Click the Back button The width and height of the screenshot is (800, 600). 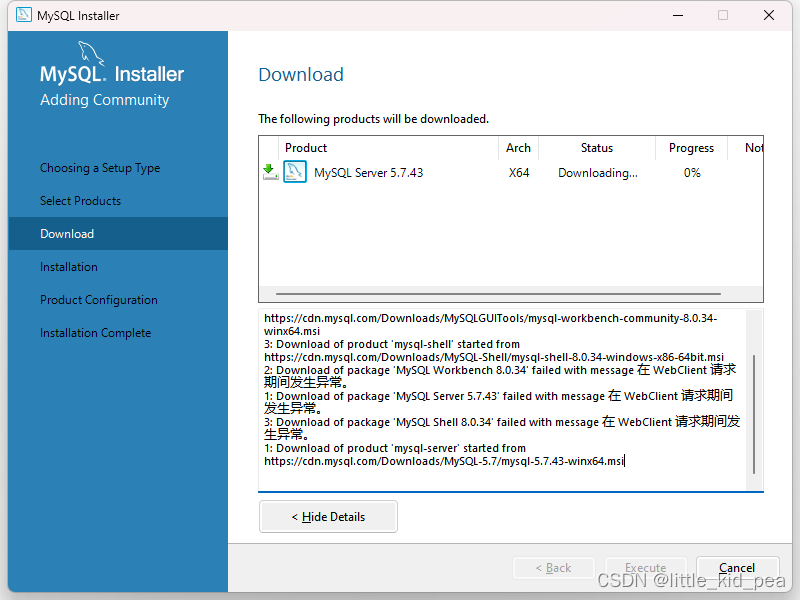click(x=554, y=568)
